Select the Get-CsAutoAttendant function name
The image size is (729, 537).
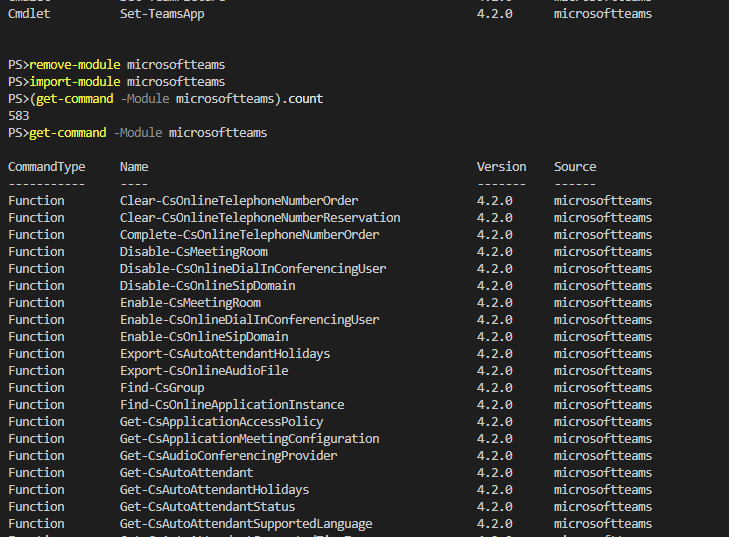tap(186, 473)
